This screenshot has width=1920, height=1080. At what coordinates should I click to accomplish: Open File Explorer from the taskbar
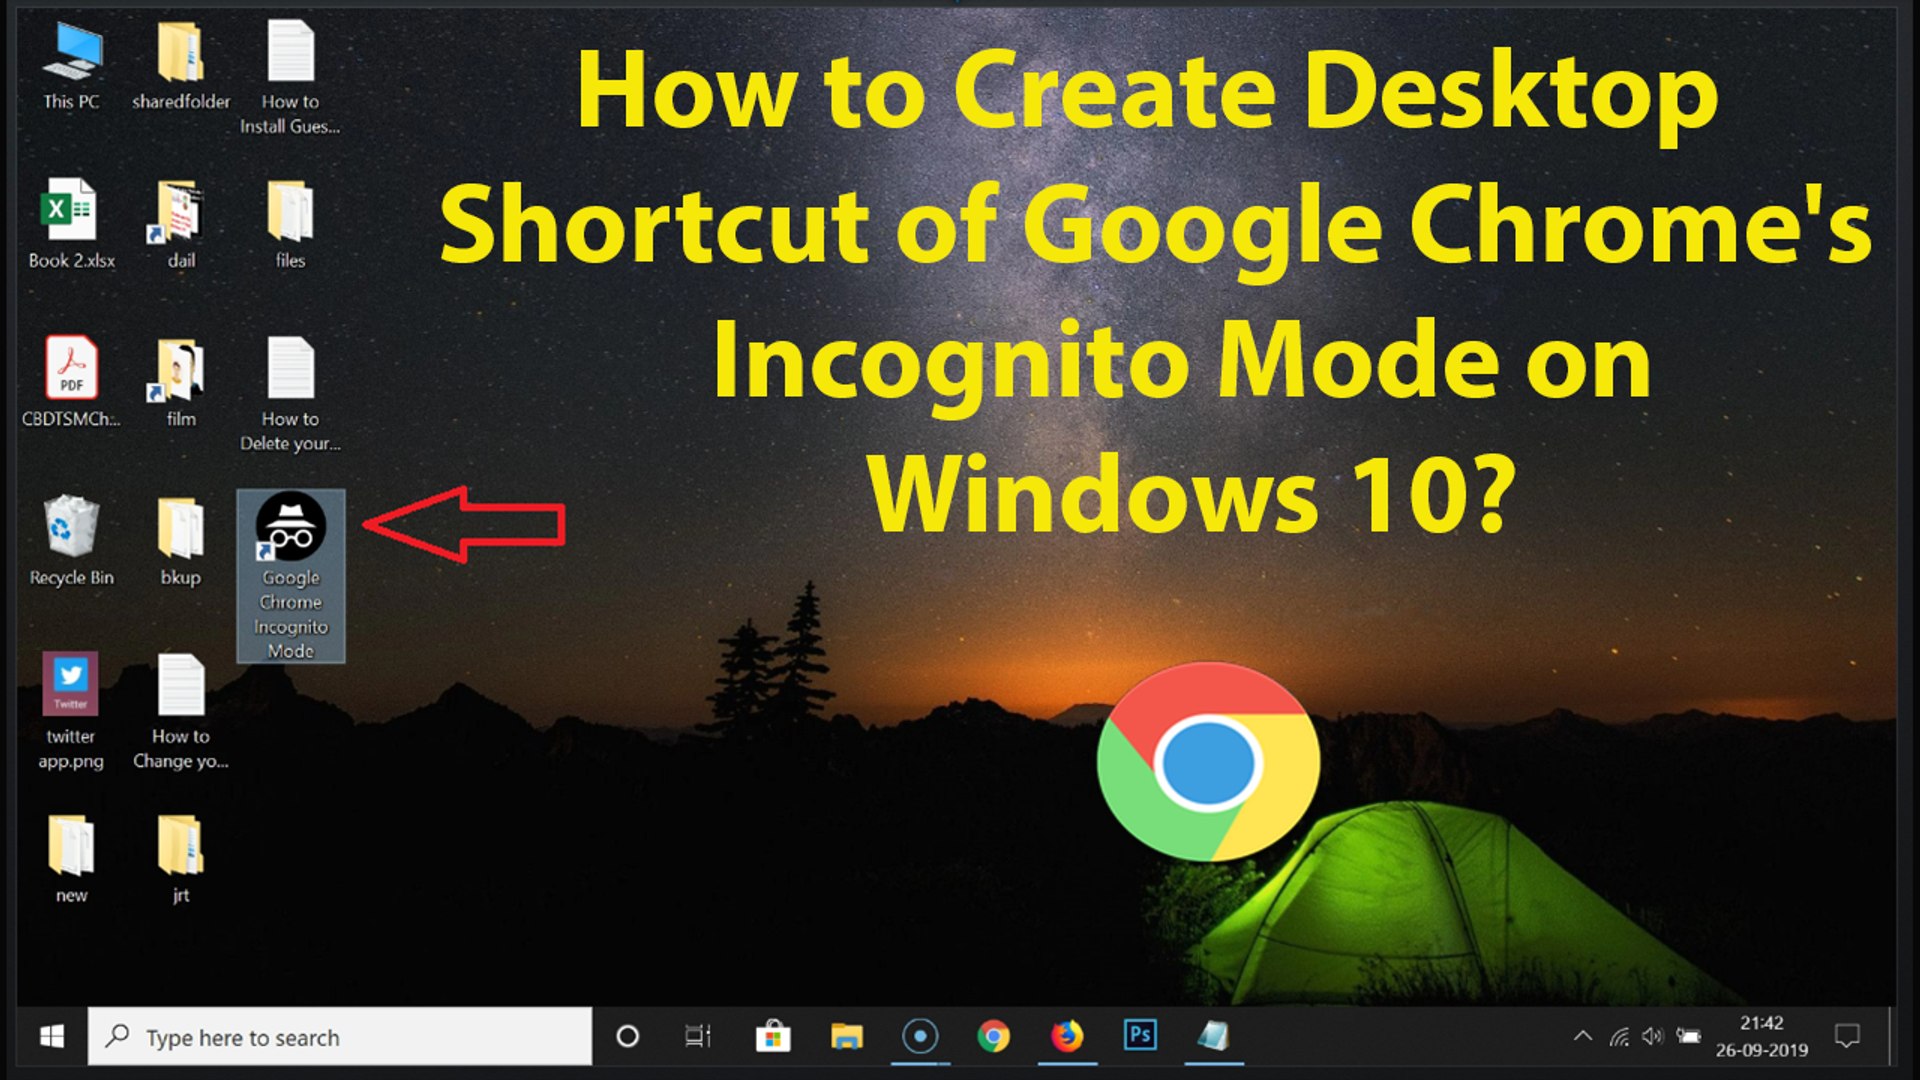pyautogui.click(x=846, y=1036)
